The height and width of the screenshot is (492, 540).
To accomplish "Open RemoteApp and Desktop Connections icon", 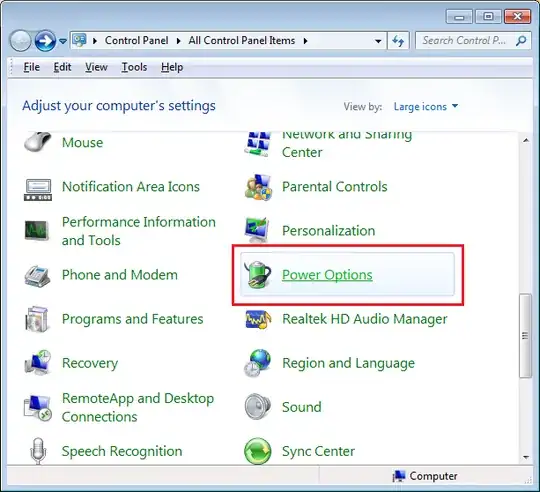I will pyautogui.click(x=38, y=408).
